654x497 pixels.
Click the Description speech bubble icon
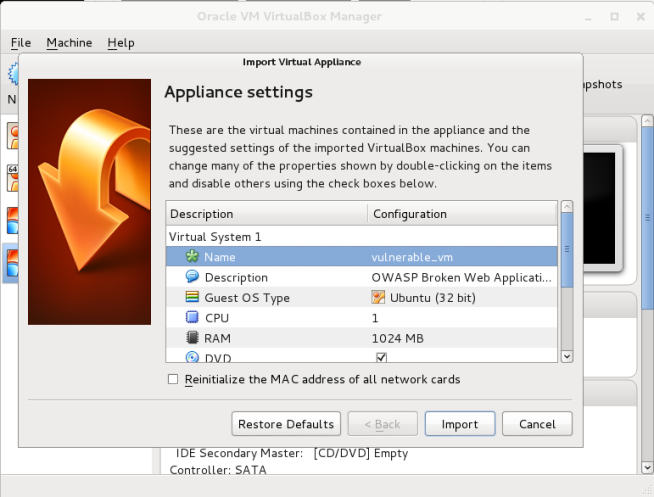click(192, 277)
